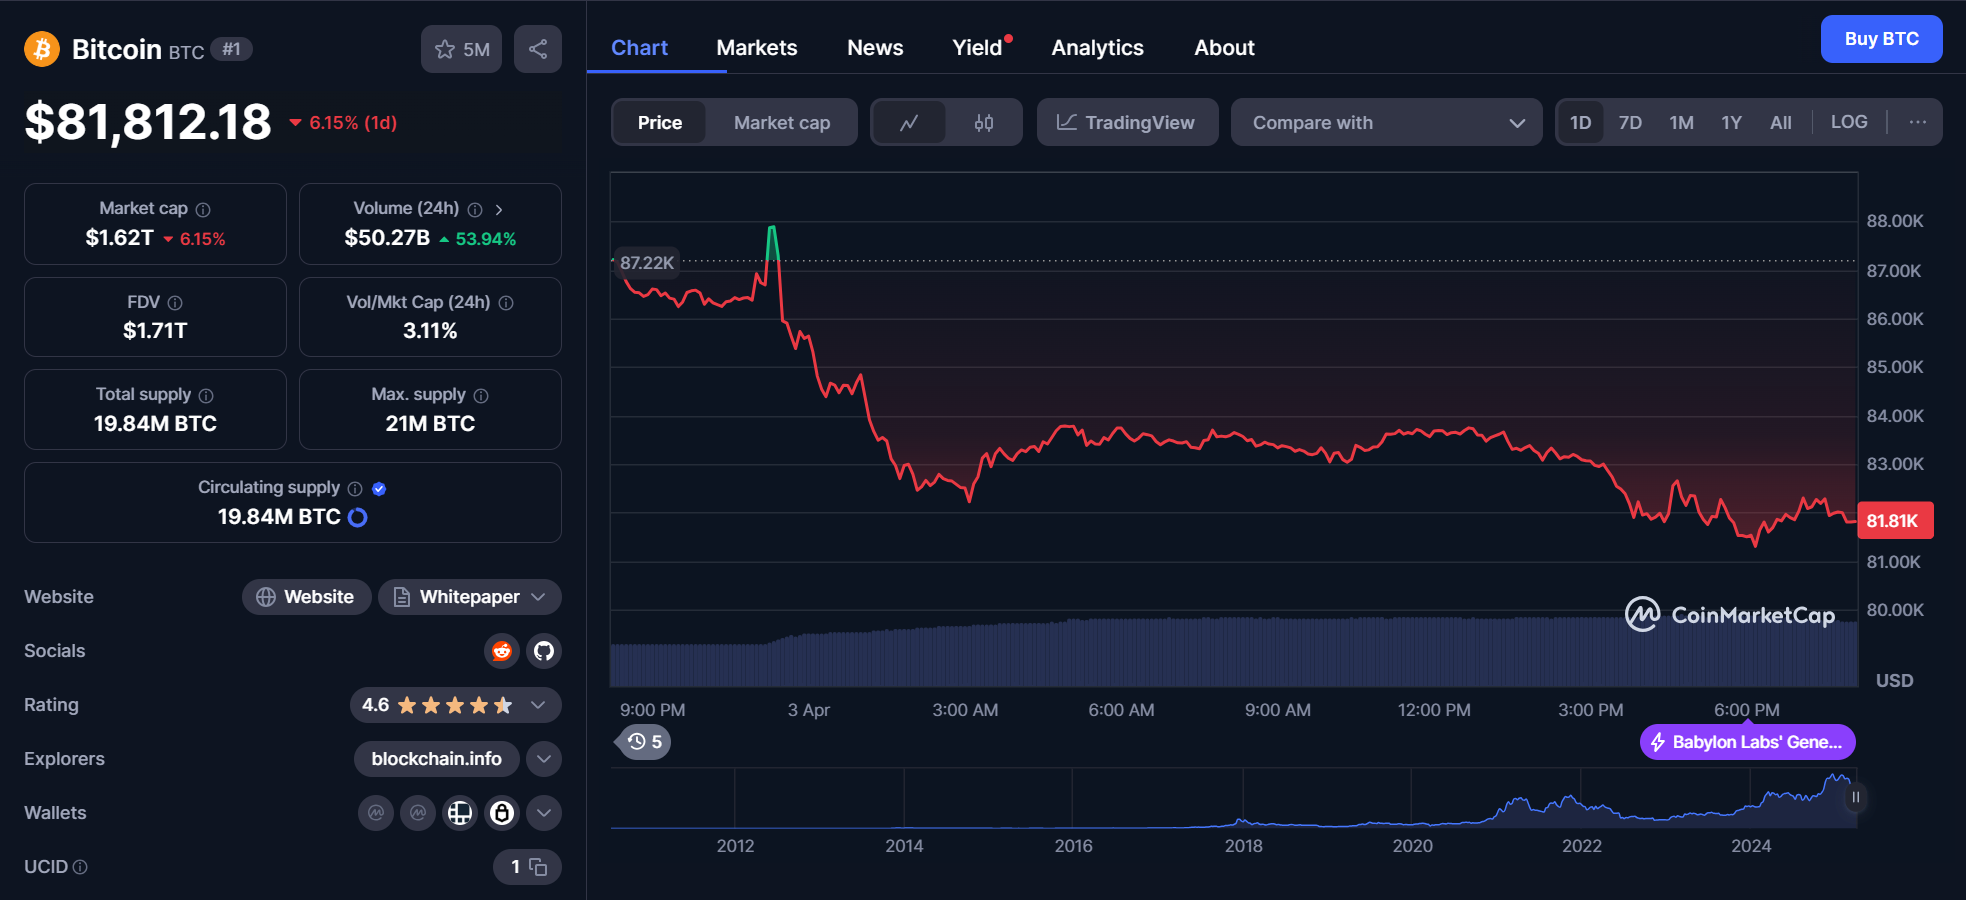Click the share icon button

click(x=538, y=49)
